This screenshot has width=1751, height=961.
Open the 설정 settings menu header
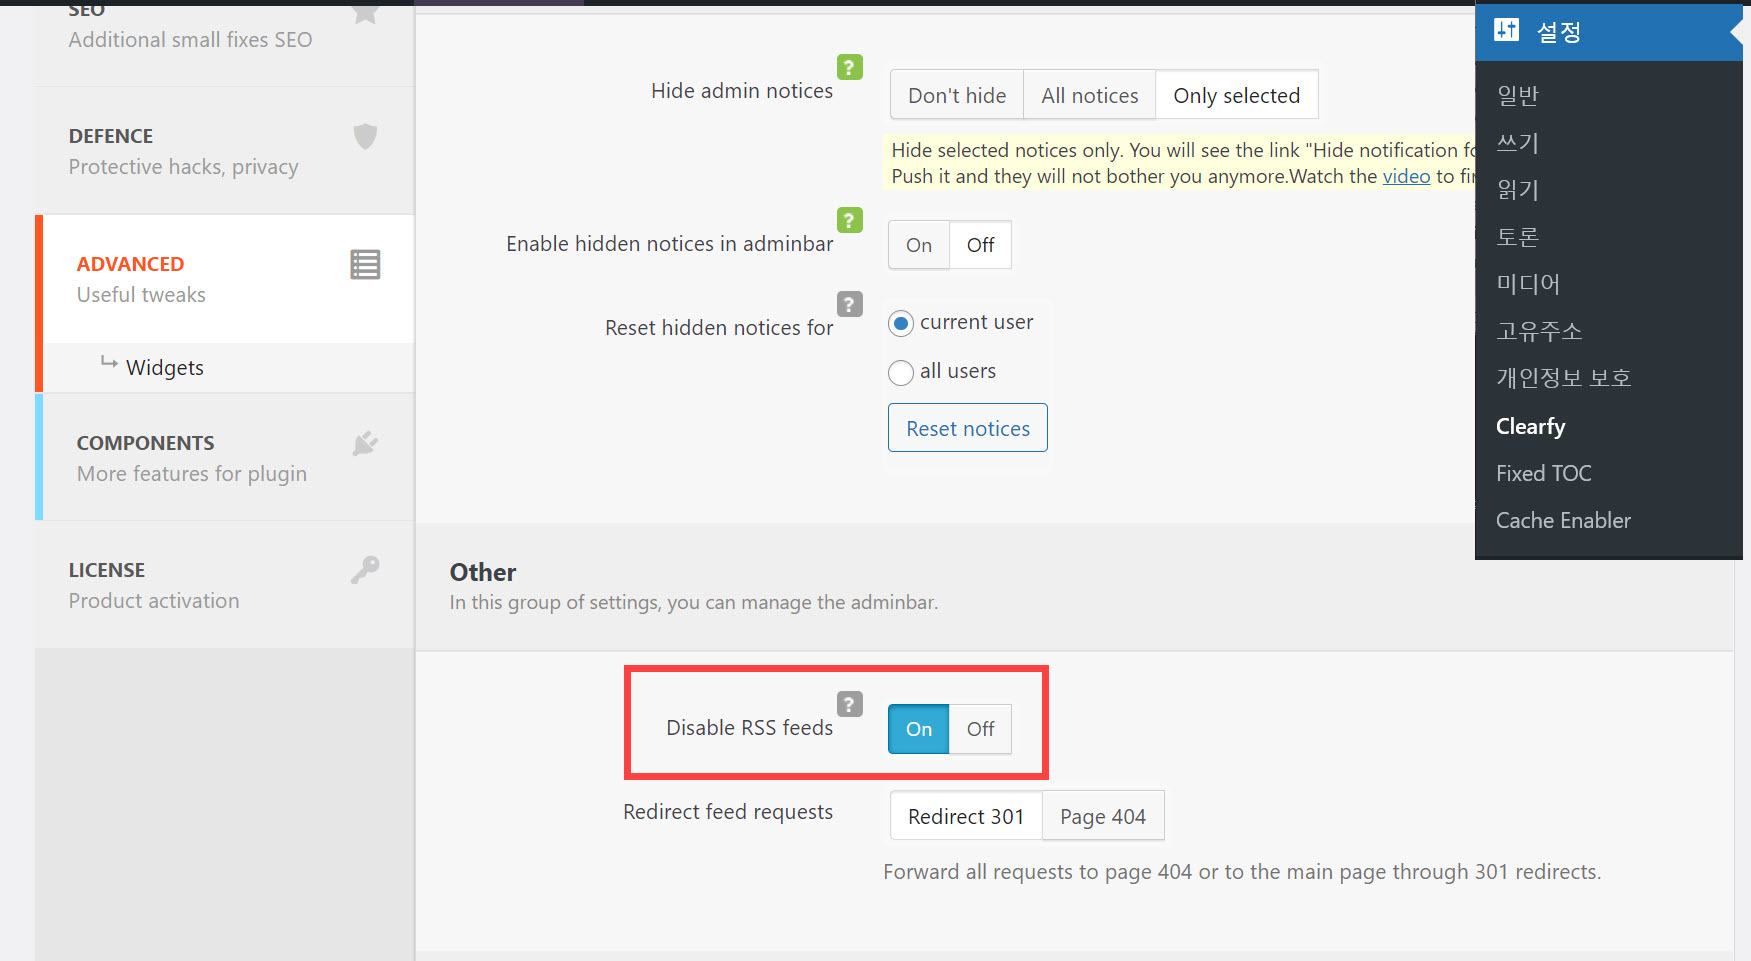tap(1608, 32)
